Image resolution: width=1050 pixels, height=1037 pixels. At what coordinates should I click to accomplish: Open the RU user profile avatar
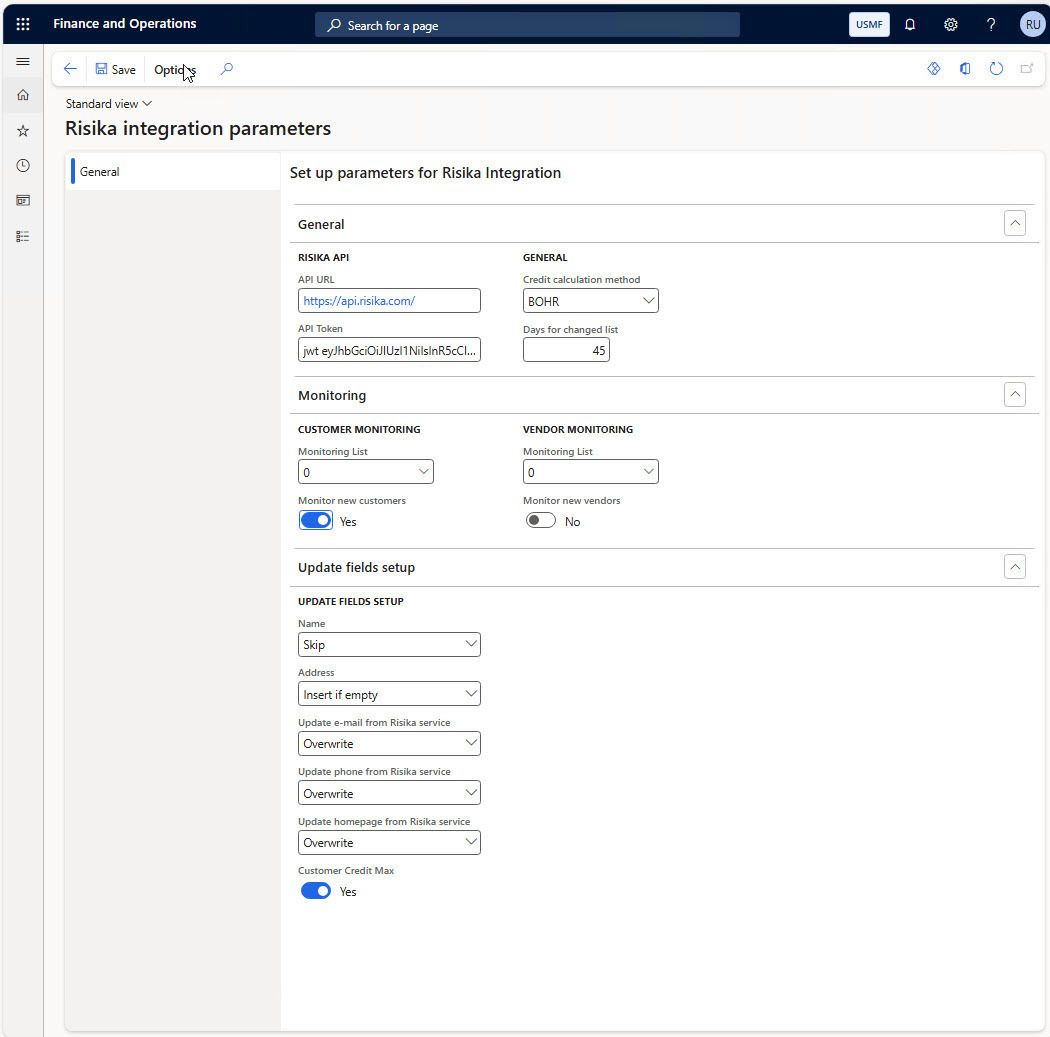[1032, 25]
